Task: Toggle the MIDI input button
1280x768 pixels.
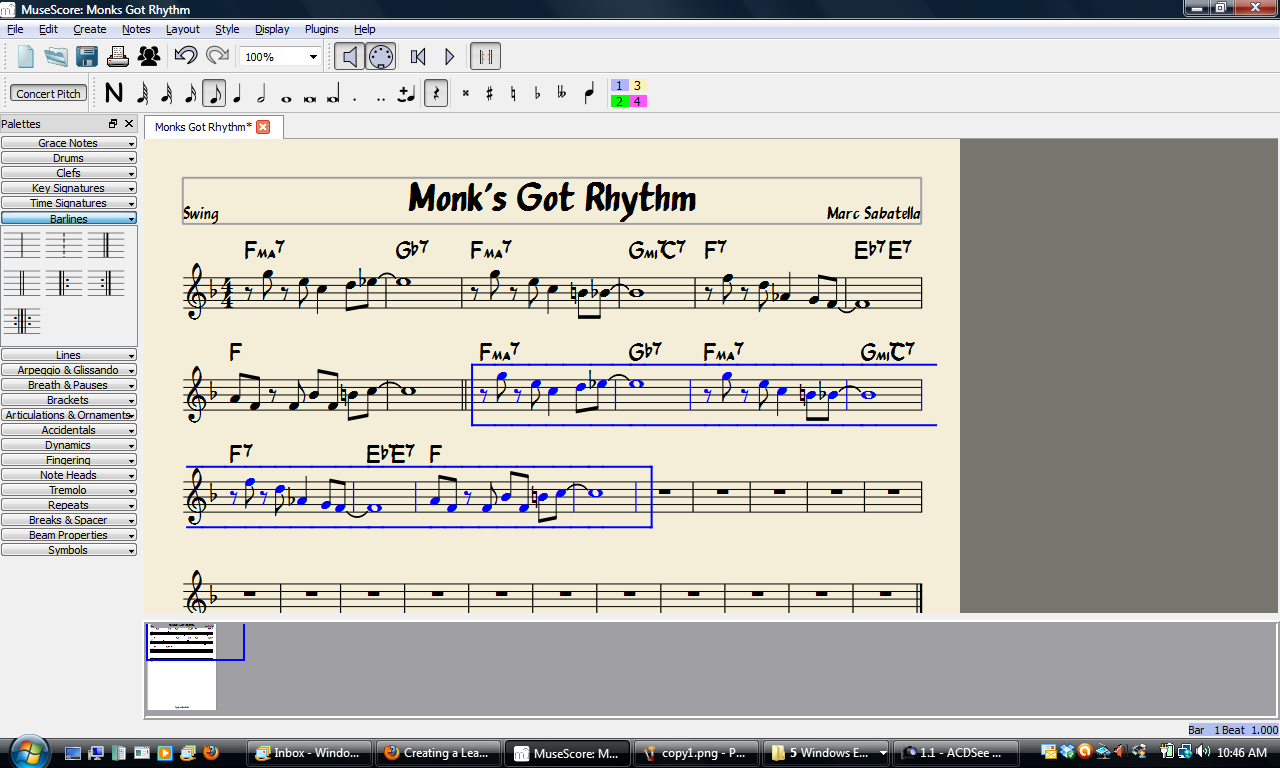Action: point(381,57)
